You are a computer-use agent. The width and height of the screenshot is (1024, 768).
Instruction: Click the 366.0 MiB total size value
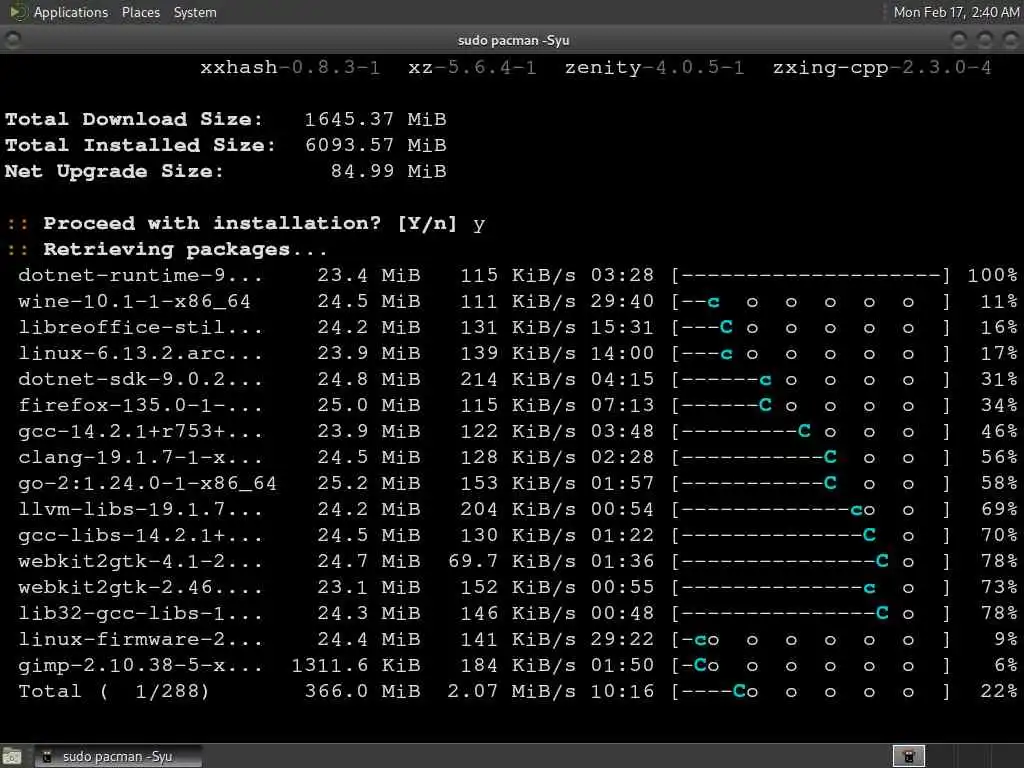362,692
